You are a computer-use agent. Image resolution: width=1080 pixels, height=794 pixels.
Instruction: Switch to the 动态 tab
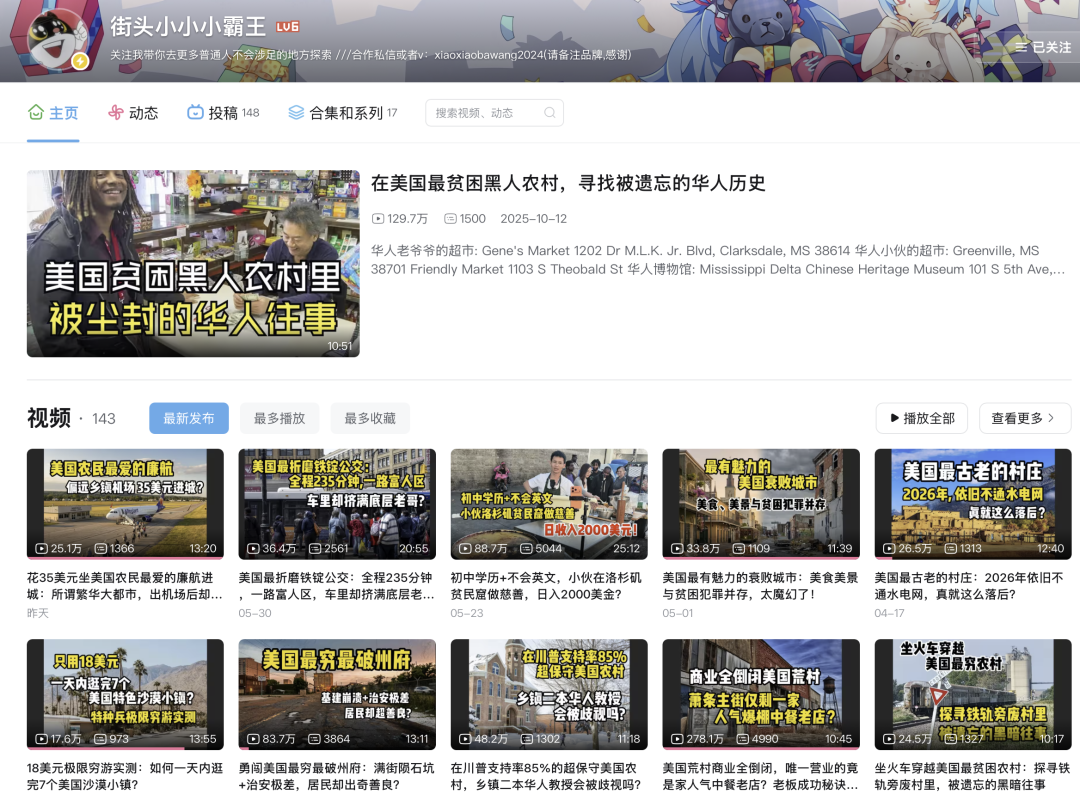coord(133,113)
